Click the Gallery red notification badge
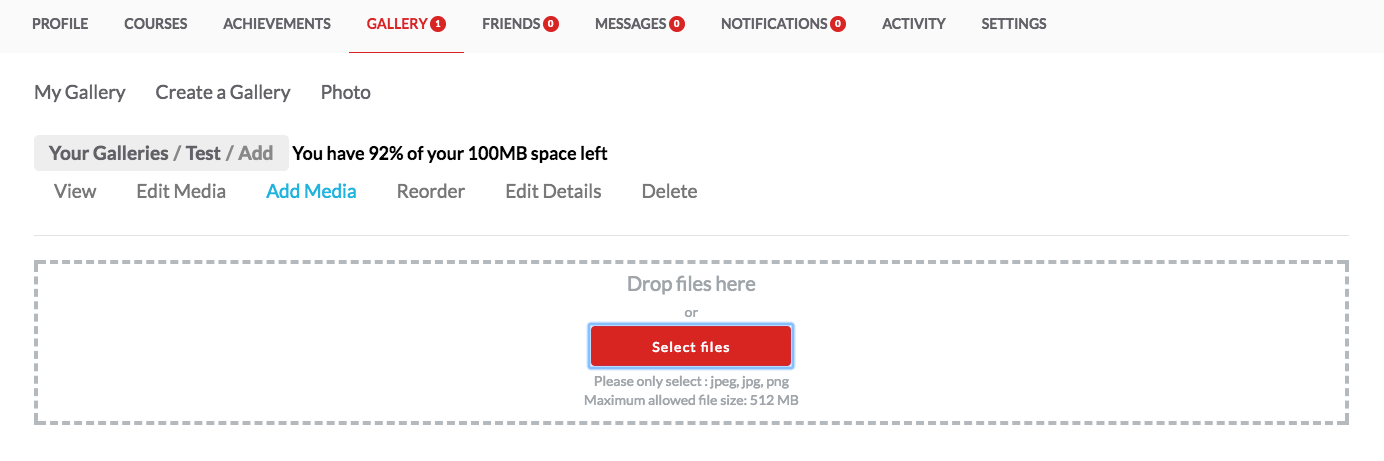This screenshot has width=1384, height=461. click(438, 24)
